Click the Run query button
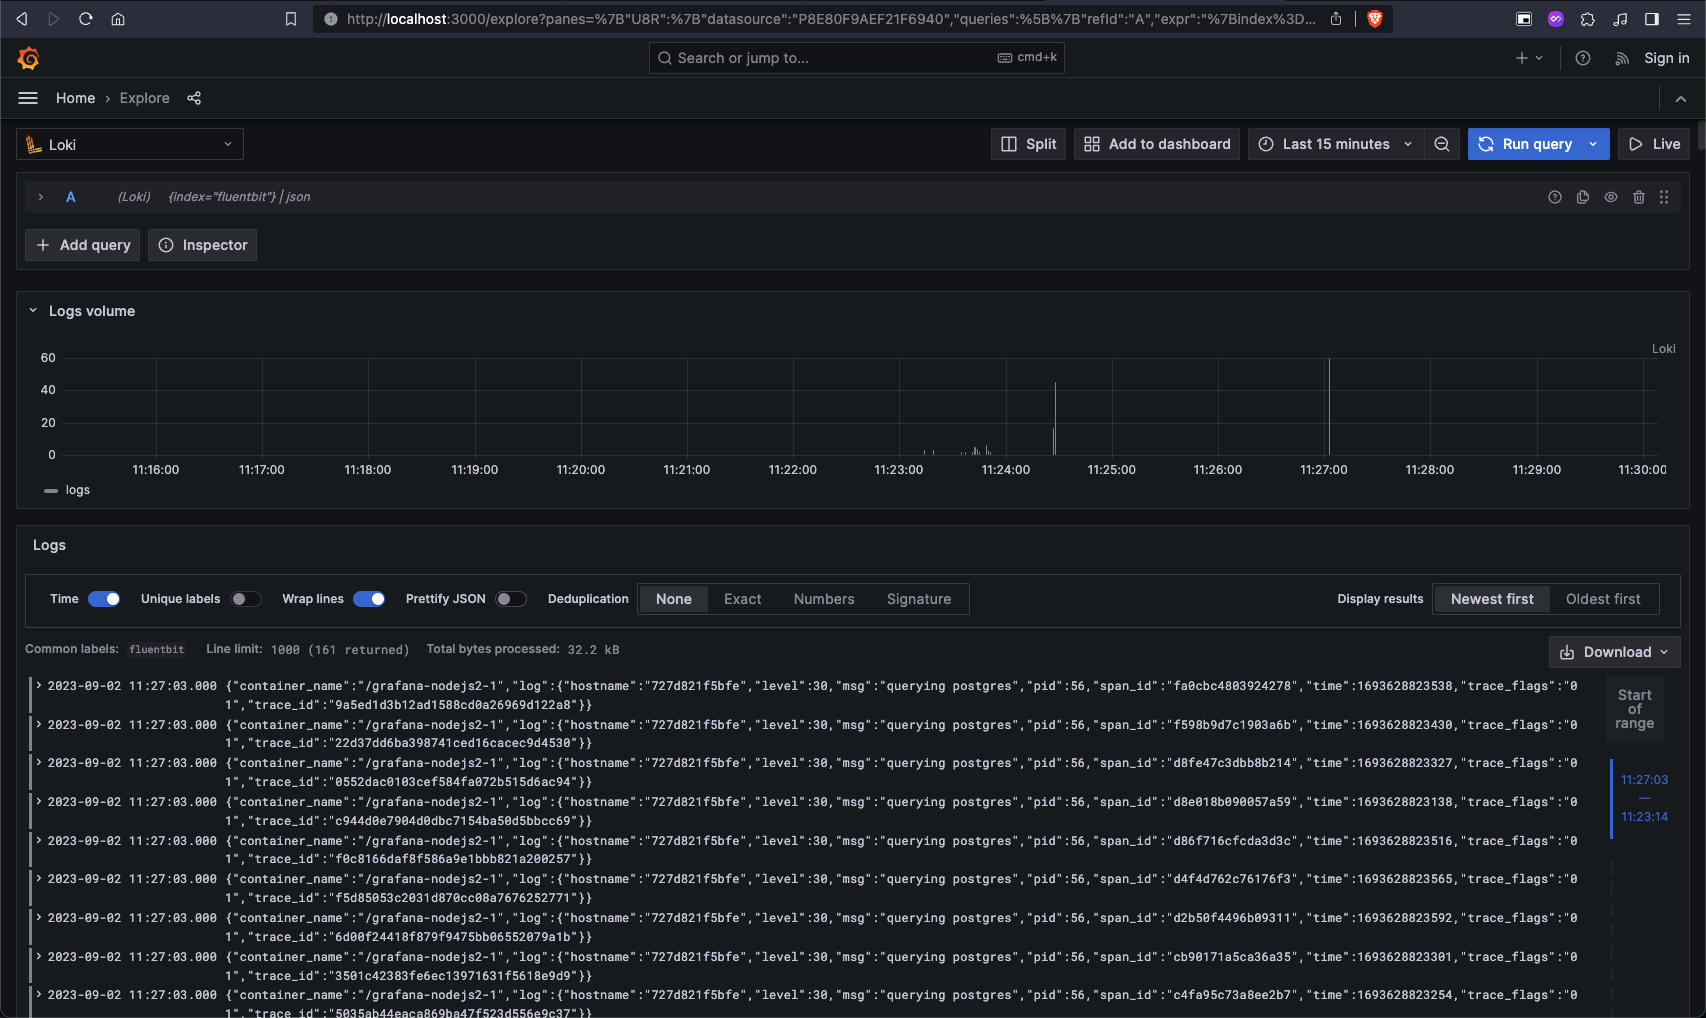The height and width of the screenshot is (1018, 1706). click(x=1525, y=144)
